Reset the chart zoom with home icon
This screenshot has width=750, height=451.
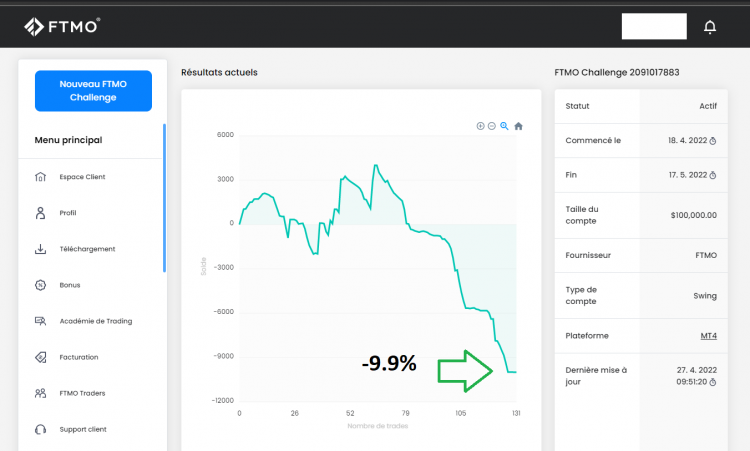pyautogui.click(x=518, y=126)
